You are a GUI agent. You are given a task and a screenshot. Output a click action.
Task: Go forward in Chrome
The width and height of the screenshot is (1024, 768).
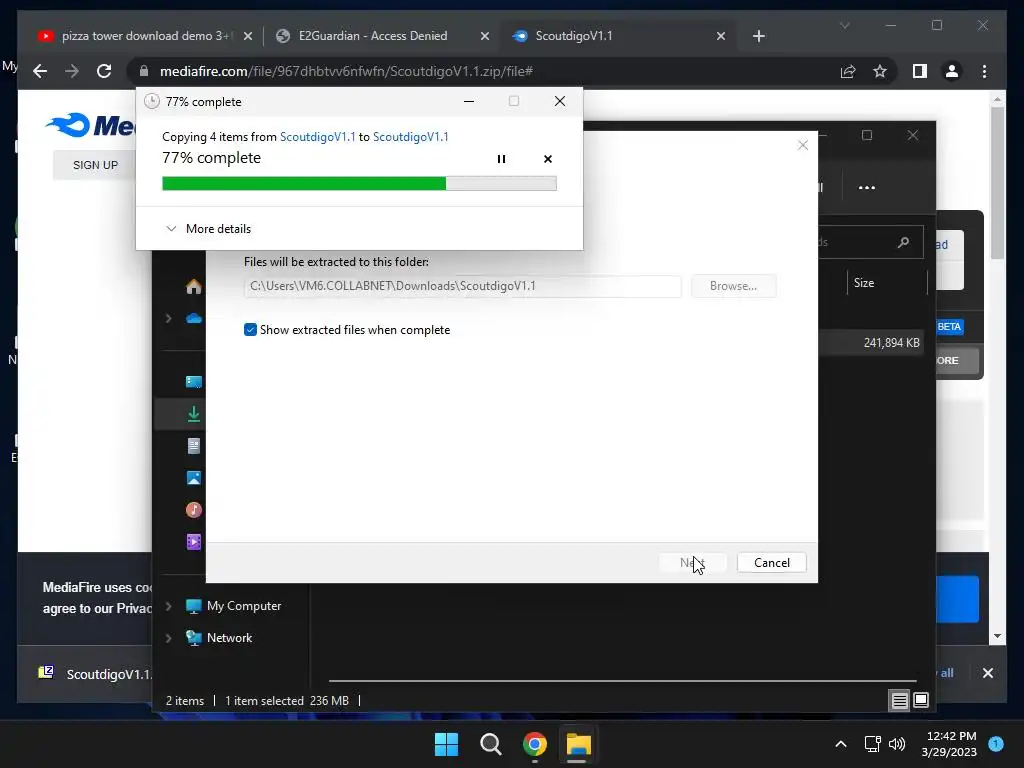[72, 71]
